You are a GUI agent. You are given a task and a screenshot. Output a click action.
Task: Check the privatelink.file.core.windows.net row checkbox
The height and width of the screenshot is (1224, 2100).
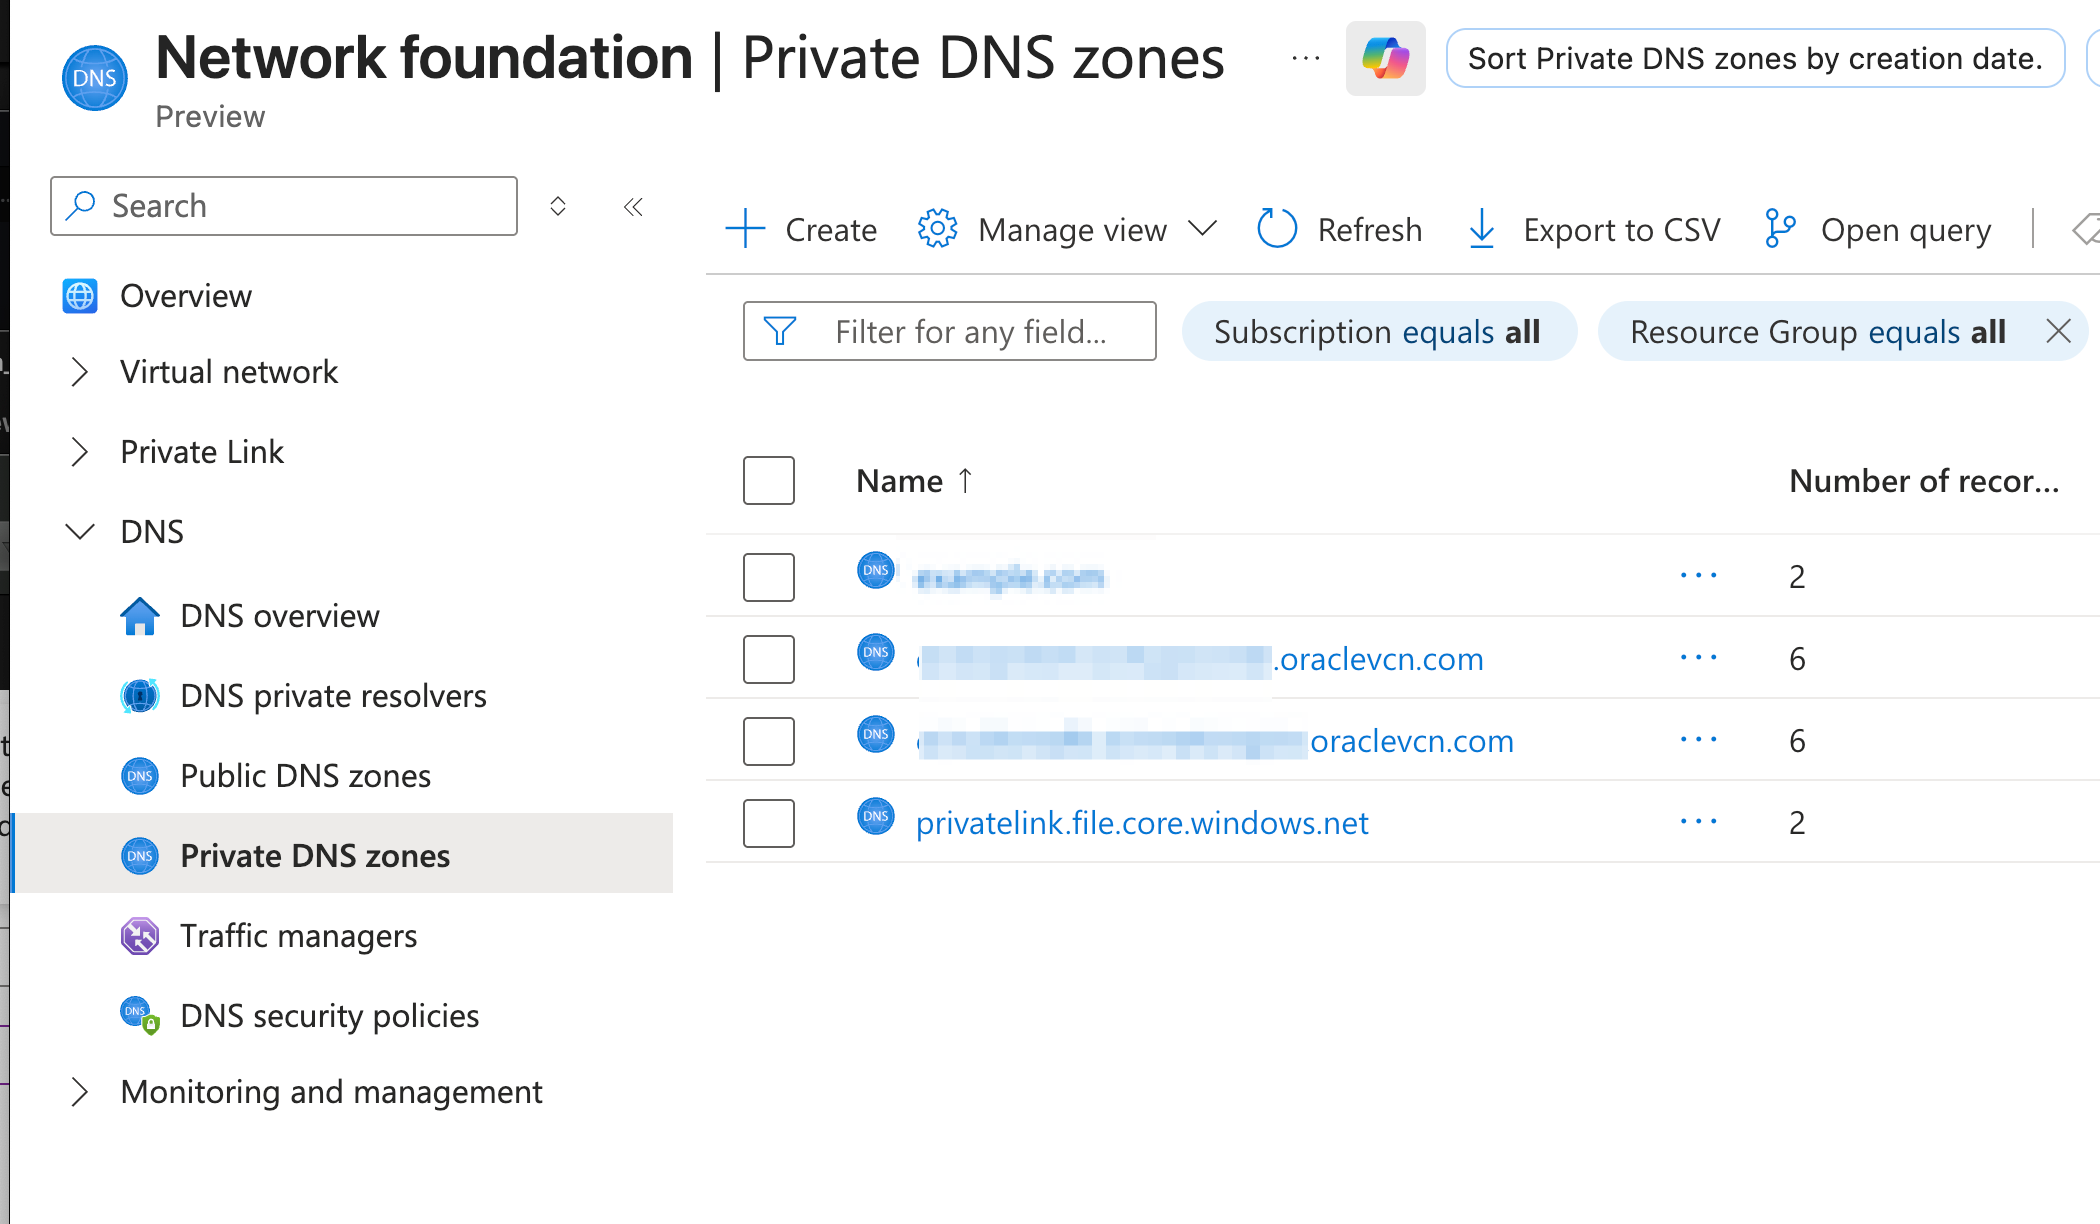point(768,823)
